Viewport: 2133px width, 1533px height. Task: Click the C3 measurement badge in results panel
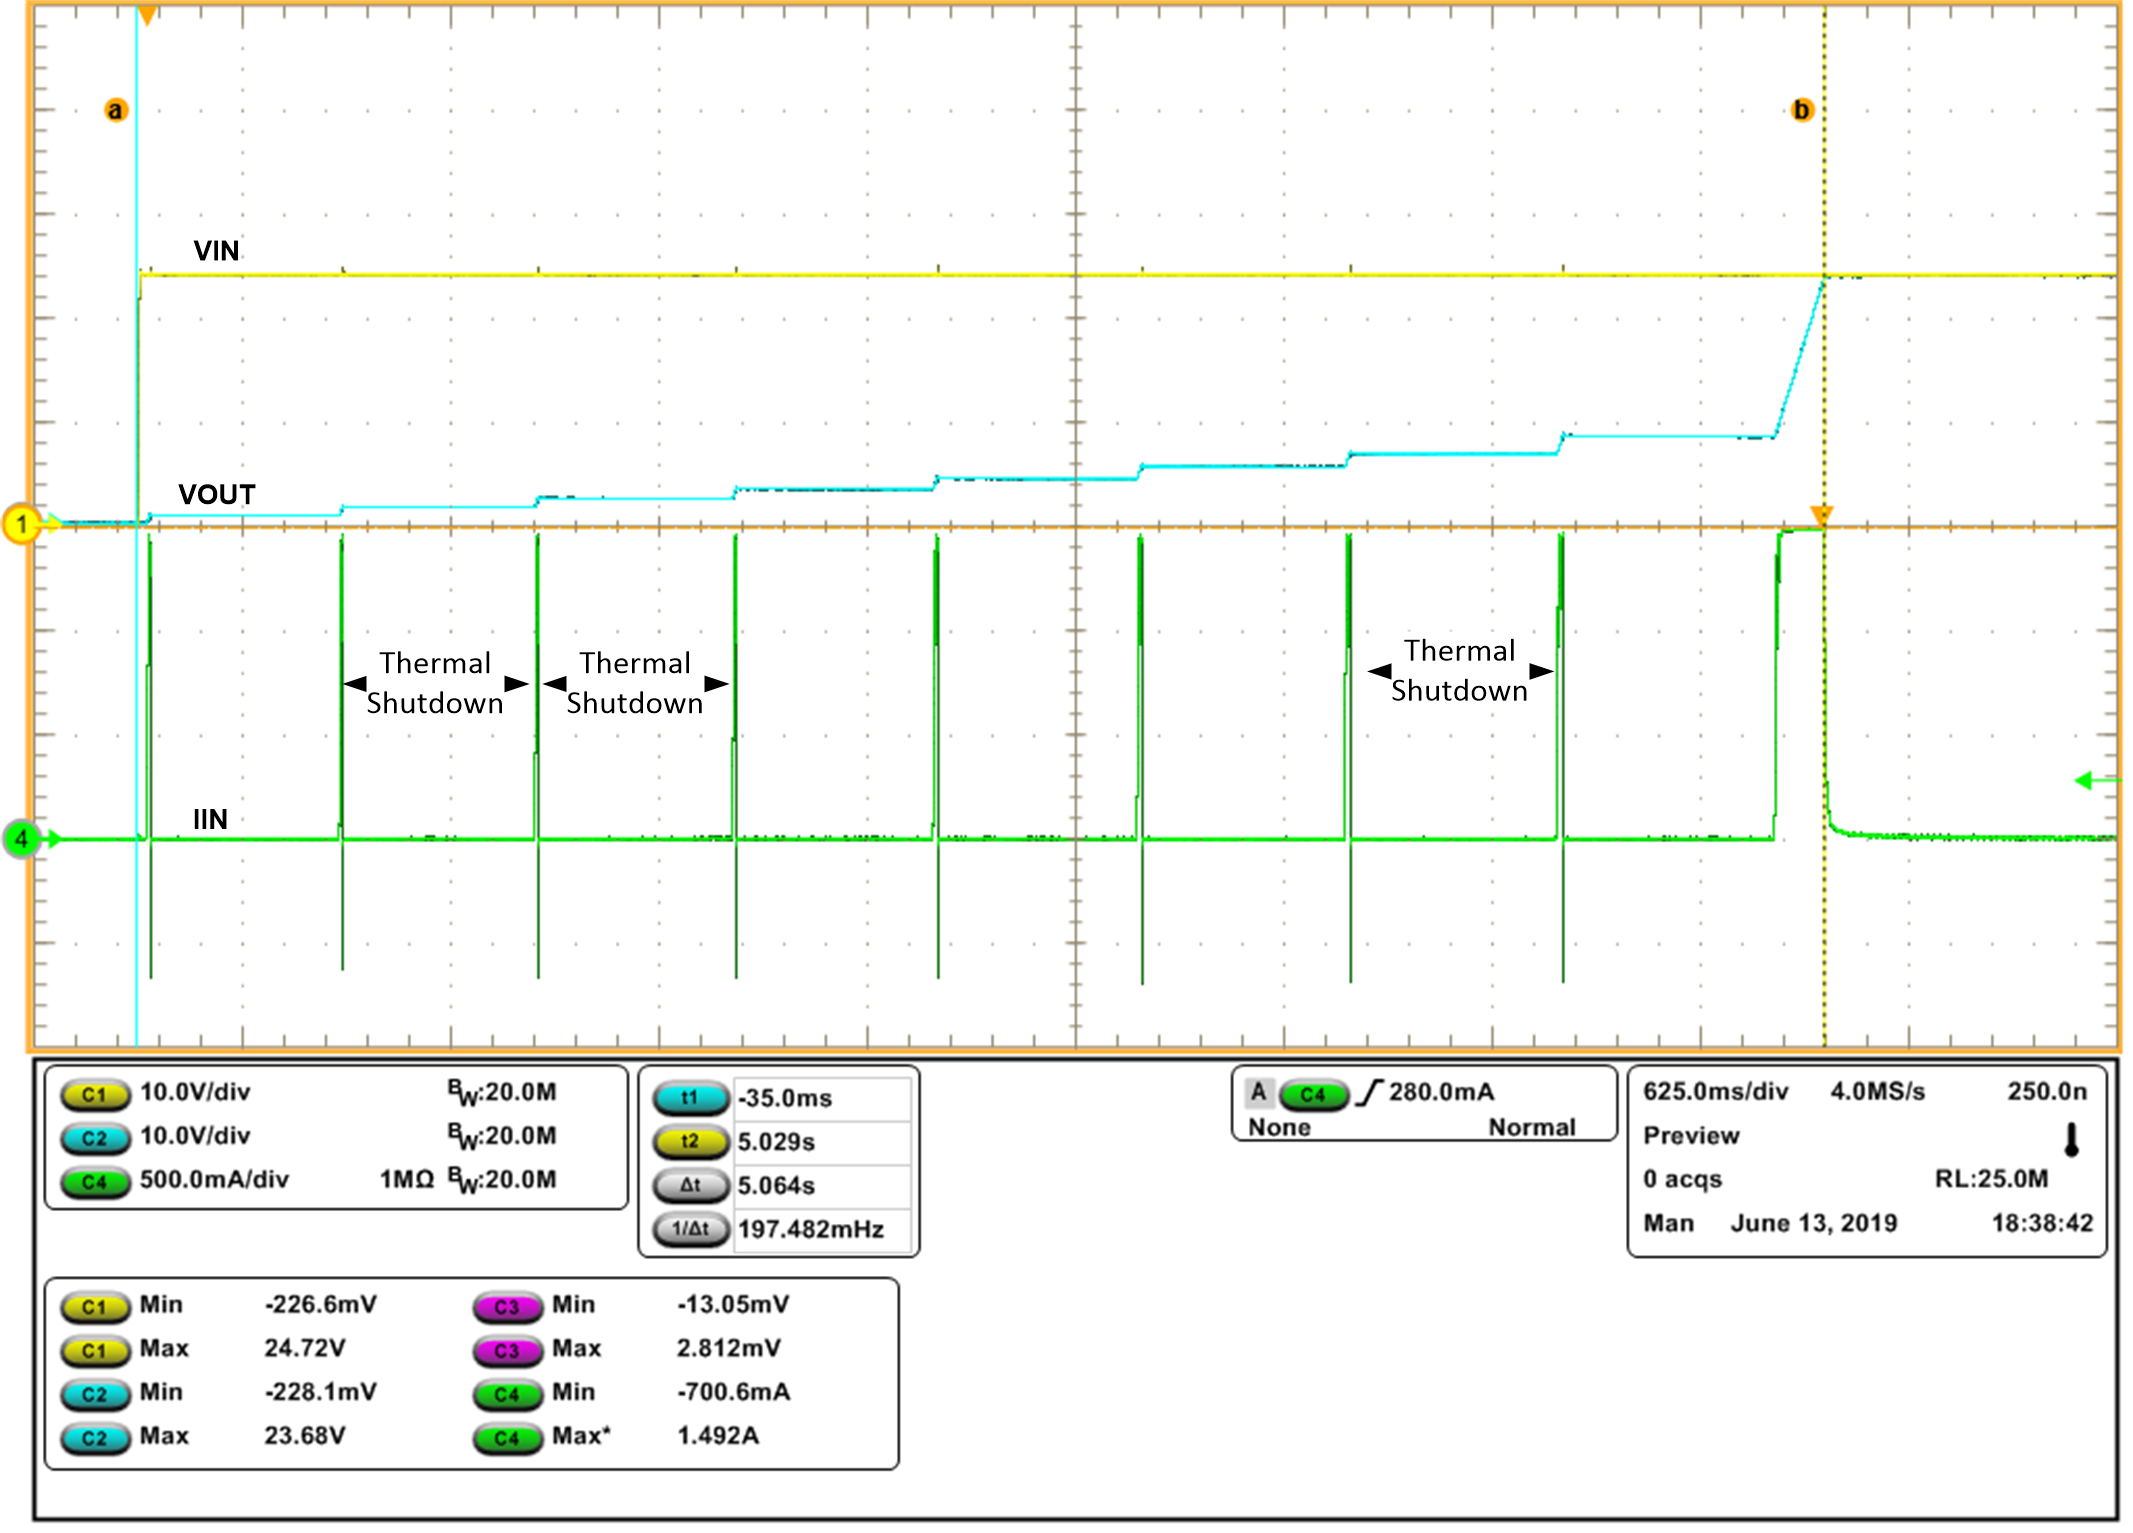pyautogui.click(x=510, y=1305)
